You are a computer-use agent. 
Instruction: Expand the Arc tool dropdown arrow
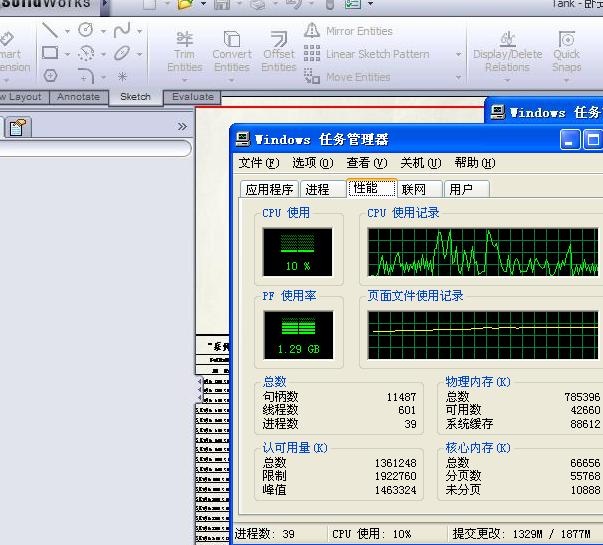(x=103, y=54)
